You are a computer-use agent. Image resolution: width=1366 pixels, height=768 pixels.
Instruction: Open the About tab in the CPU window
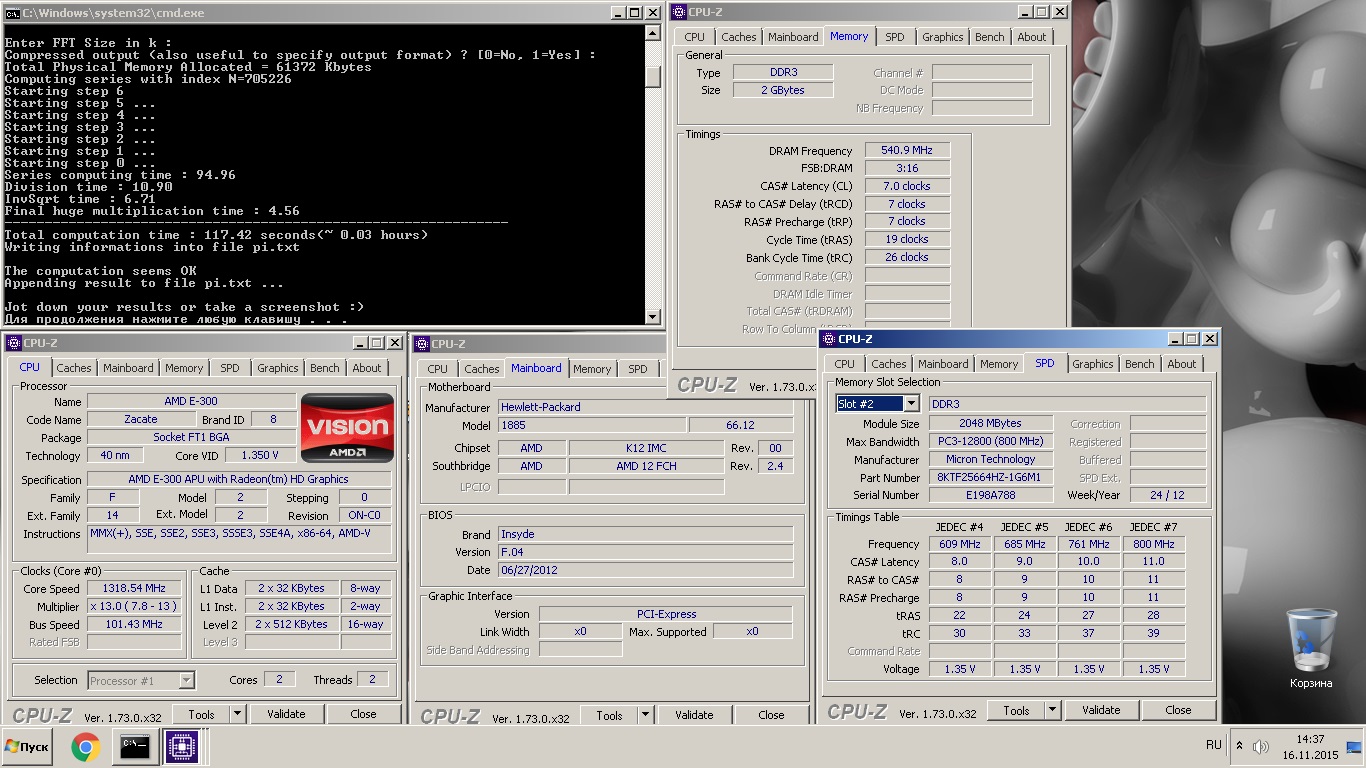pyautogui.click(x=367, y=368)
